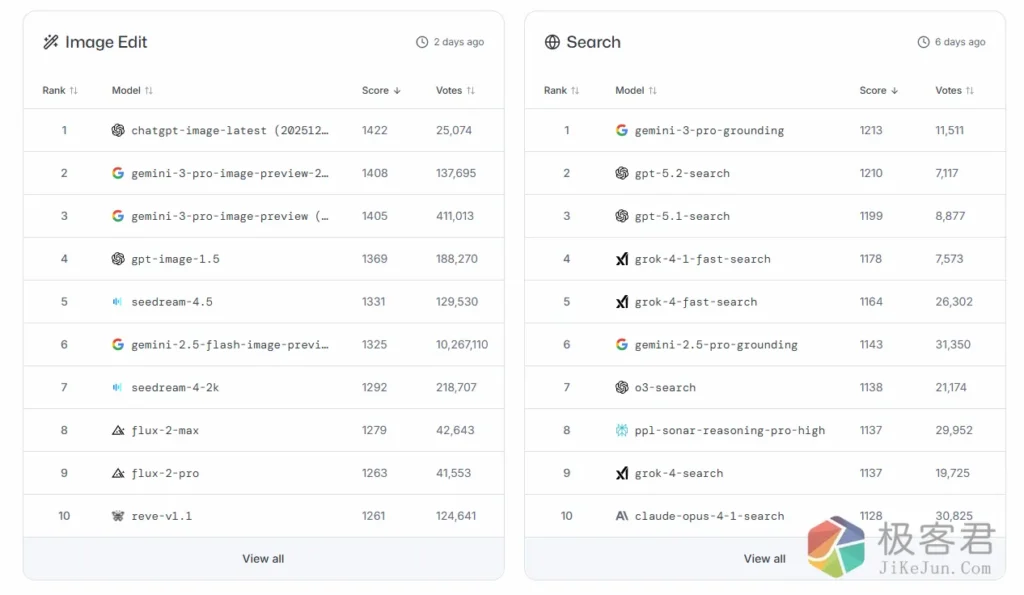Click the seedream-4.5 logo icon
This screenshot has height=595, width=1024.
(118, 302)
